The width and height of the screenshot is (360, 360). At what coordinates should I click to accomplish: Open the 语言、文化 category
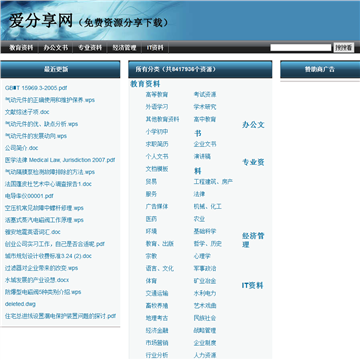[x=160, y=269]
